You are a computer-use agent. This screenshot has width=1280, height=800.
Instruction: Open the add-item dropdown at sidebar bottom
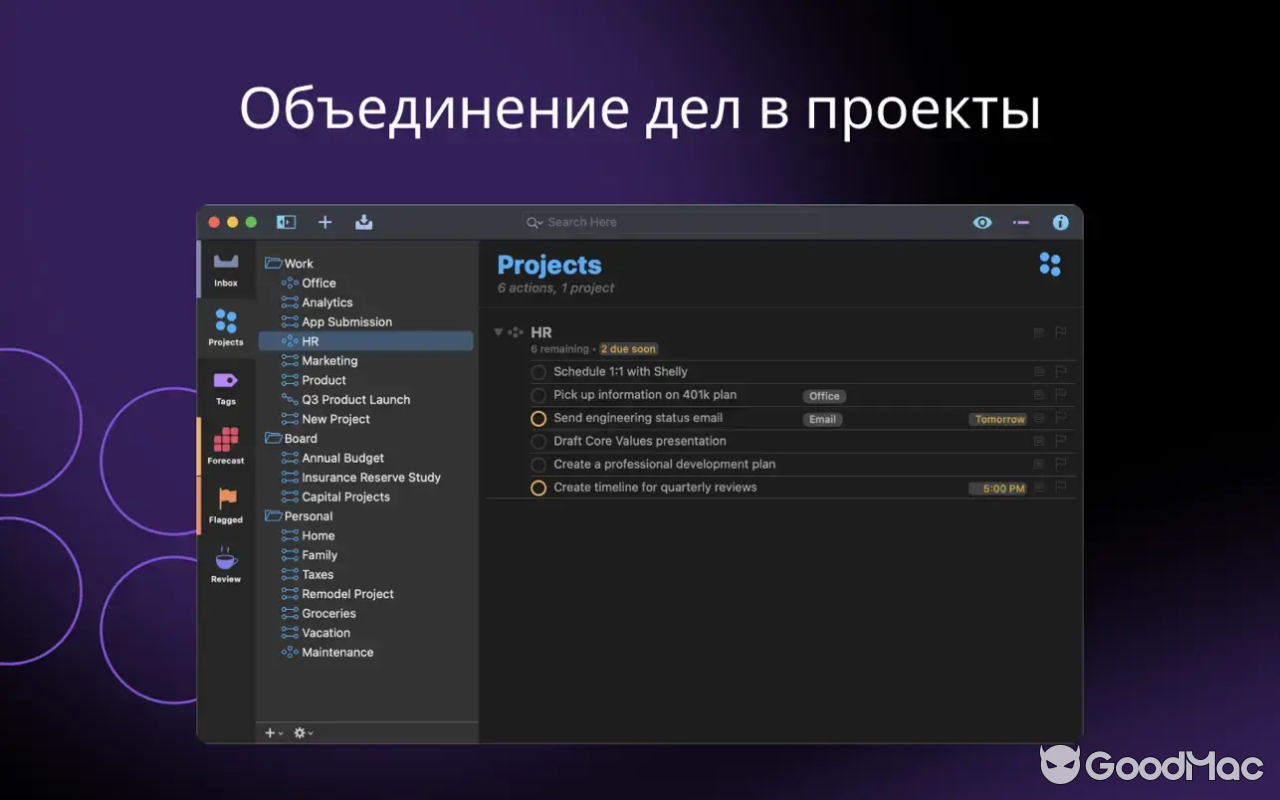coord(270,733)
